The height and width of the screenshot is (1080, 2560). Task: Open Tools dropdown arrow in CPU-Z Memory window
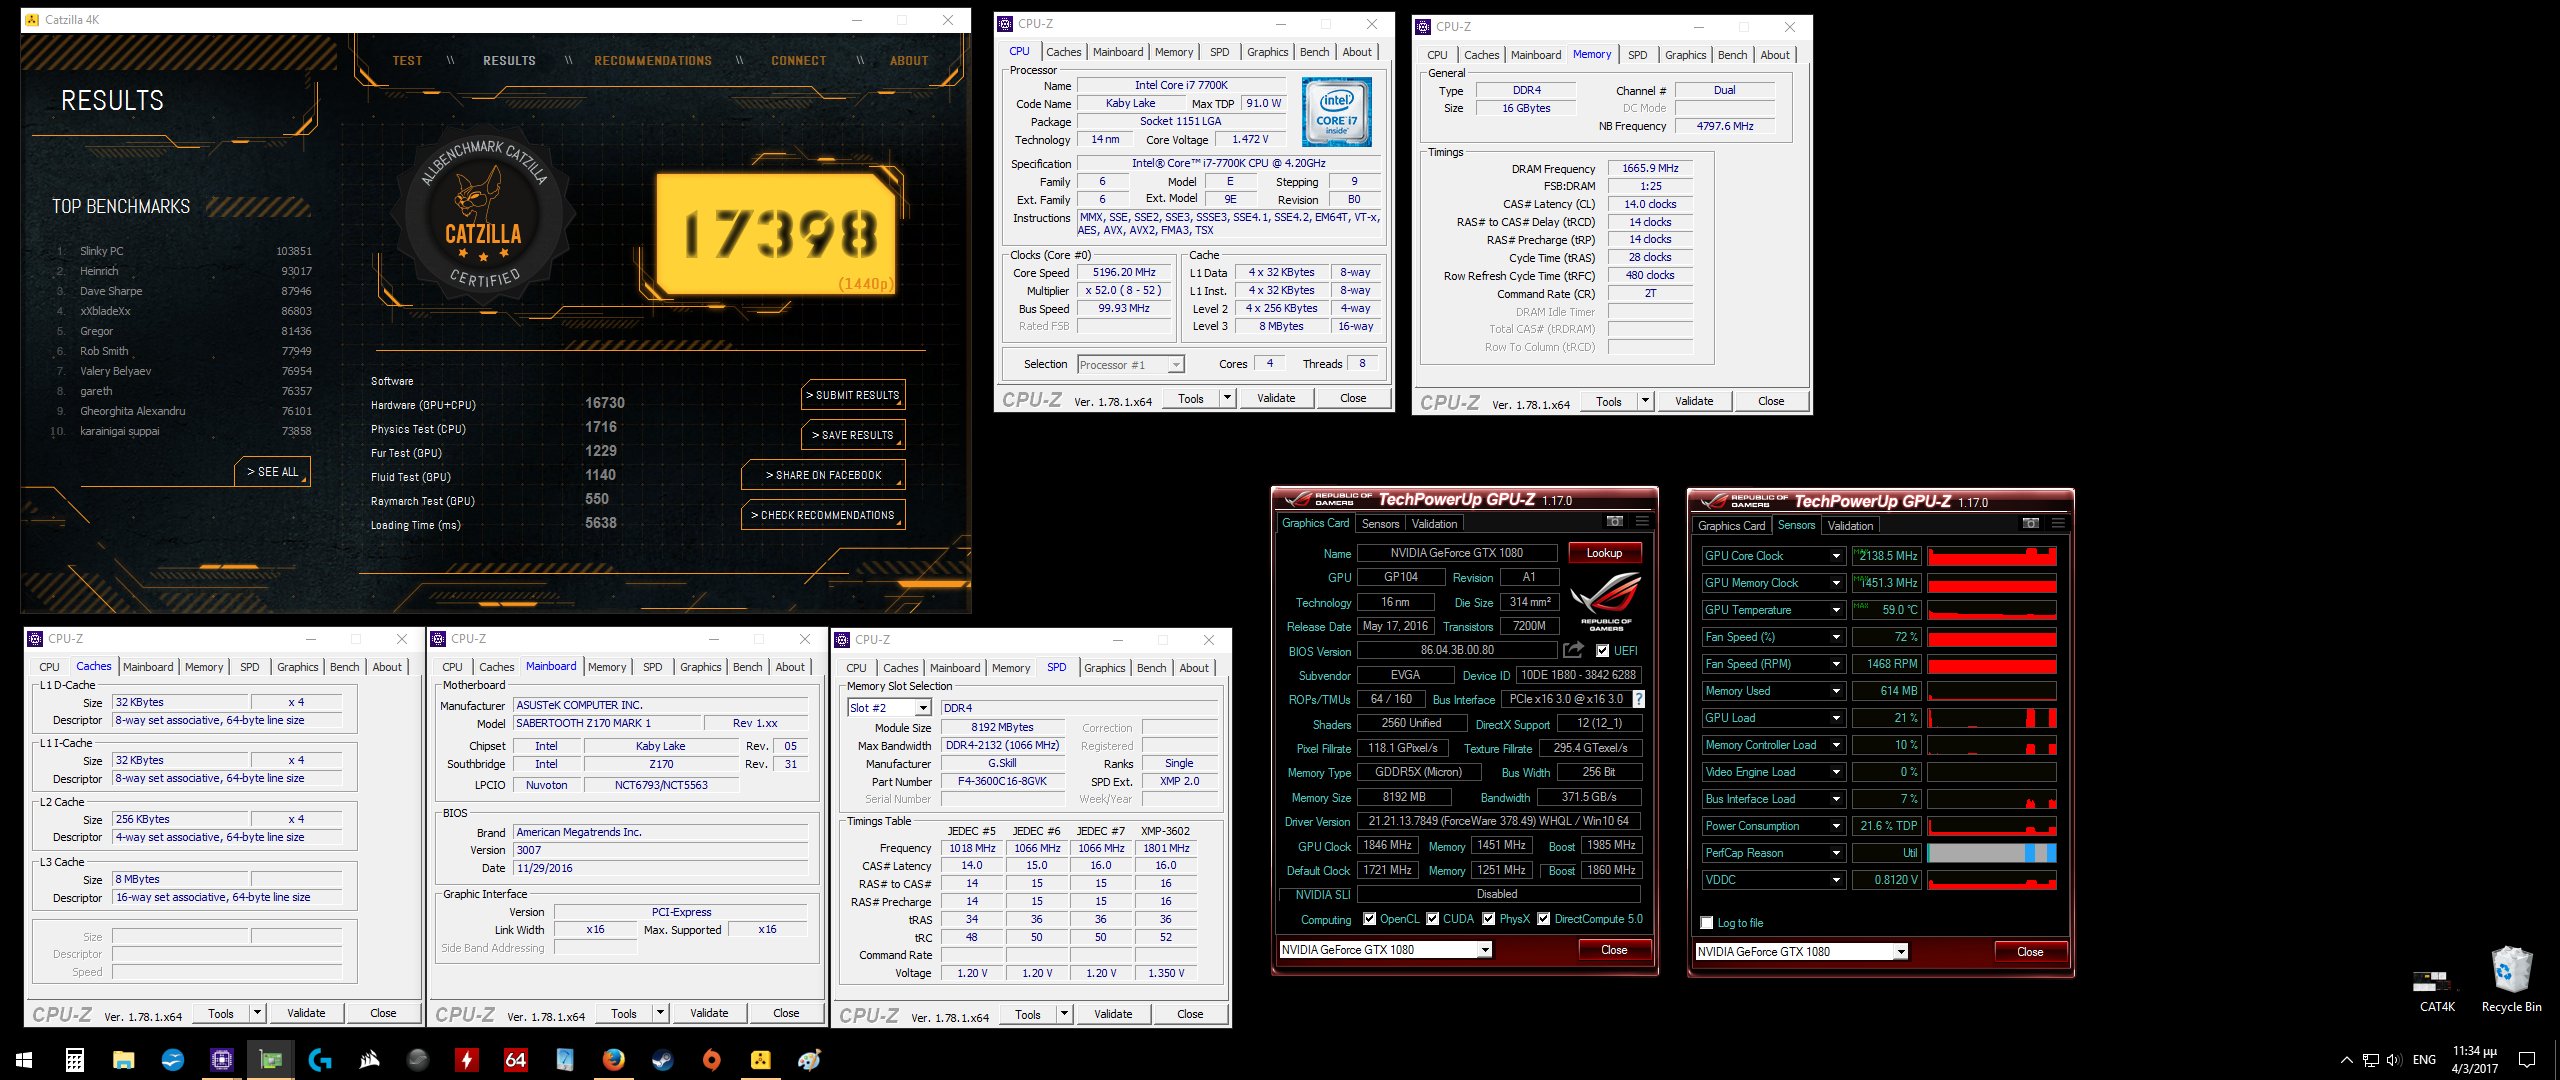(1645, 401)
